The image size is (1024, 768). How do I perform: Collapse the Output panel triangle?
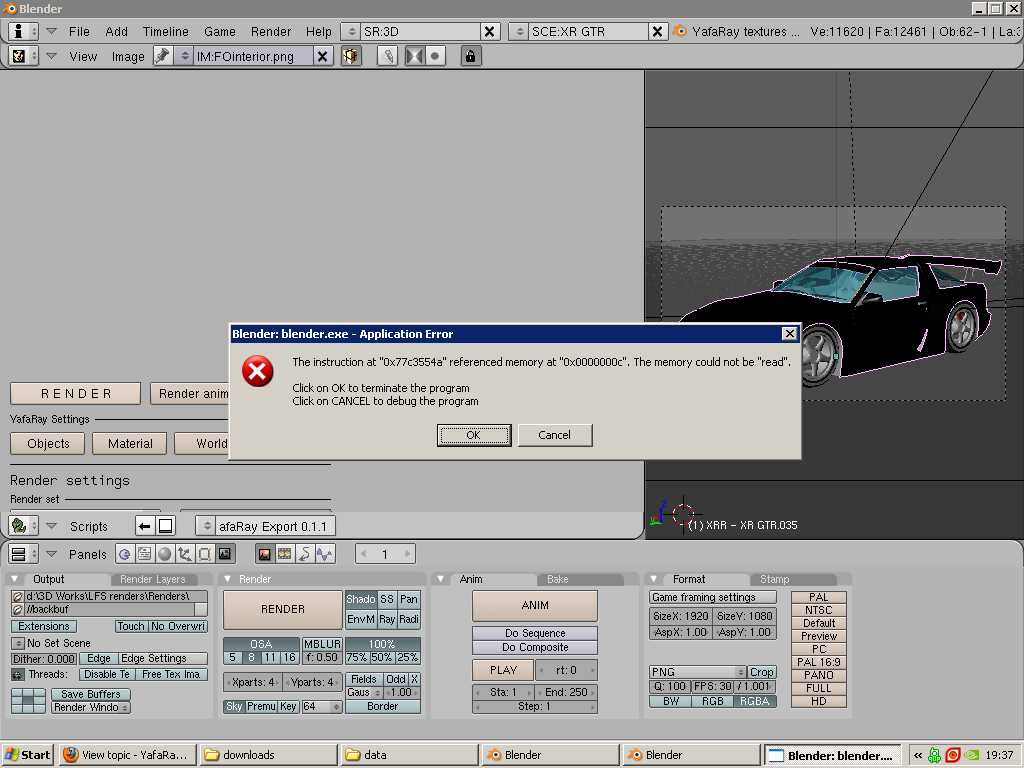[15, 579]
